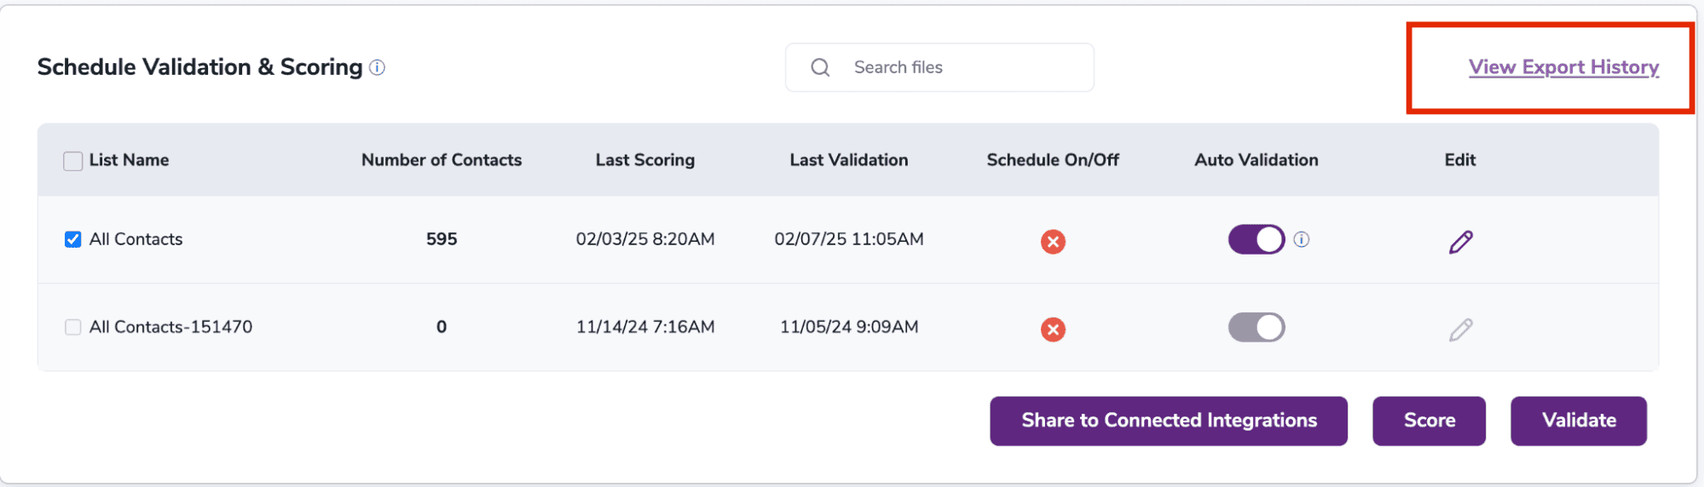Click the Score button

click(x=1428, y=421)
